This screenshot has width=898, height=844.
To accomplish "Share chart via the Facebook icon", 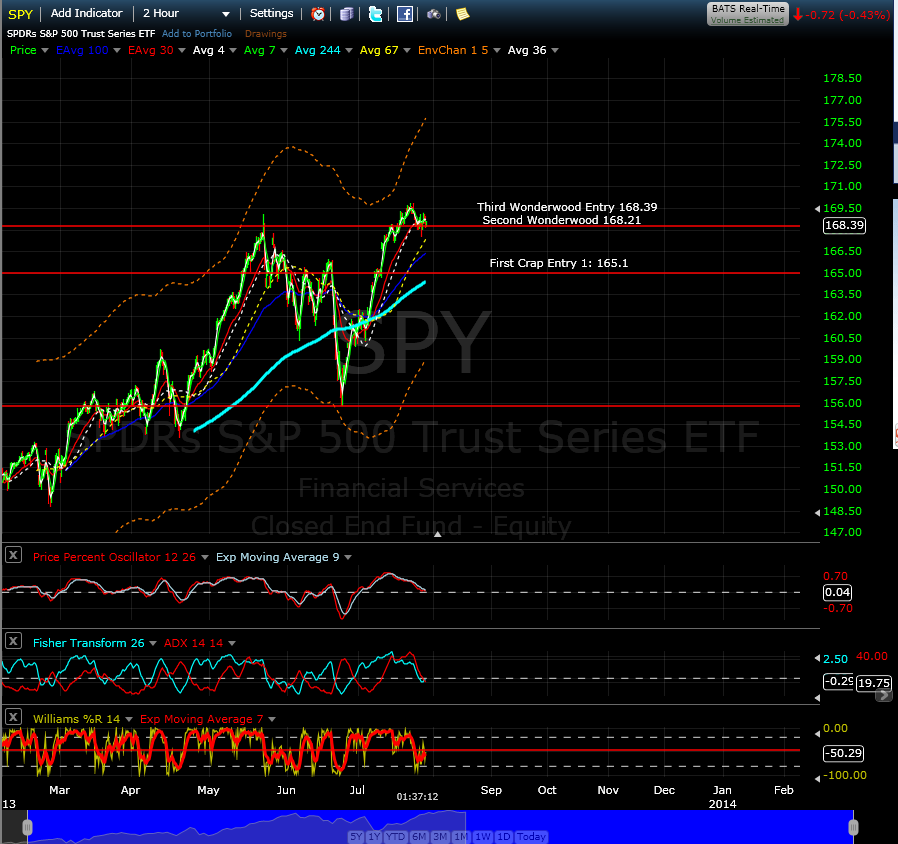I will [405, 14].
